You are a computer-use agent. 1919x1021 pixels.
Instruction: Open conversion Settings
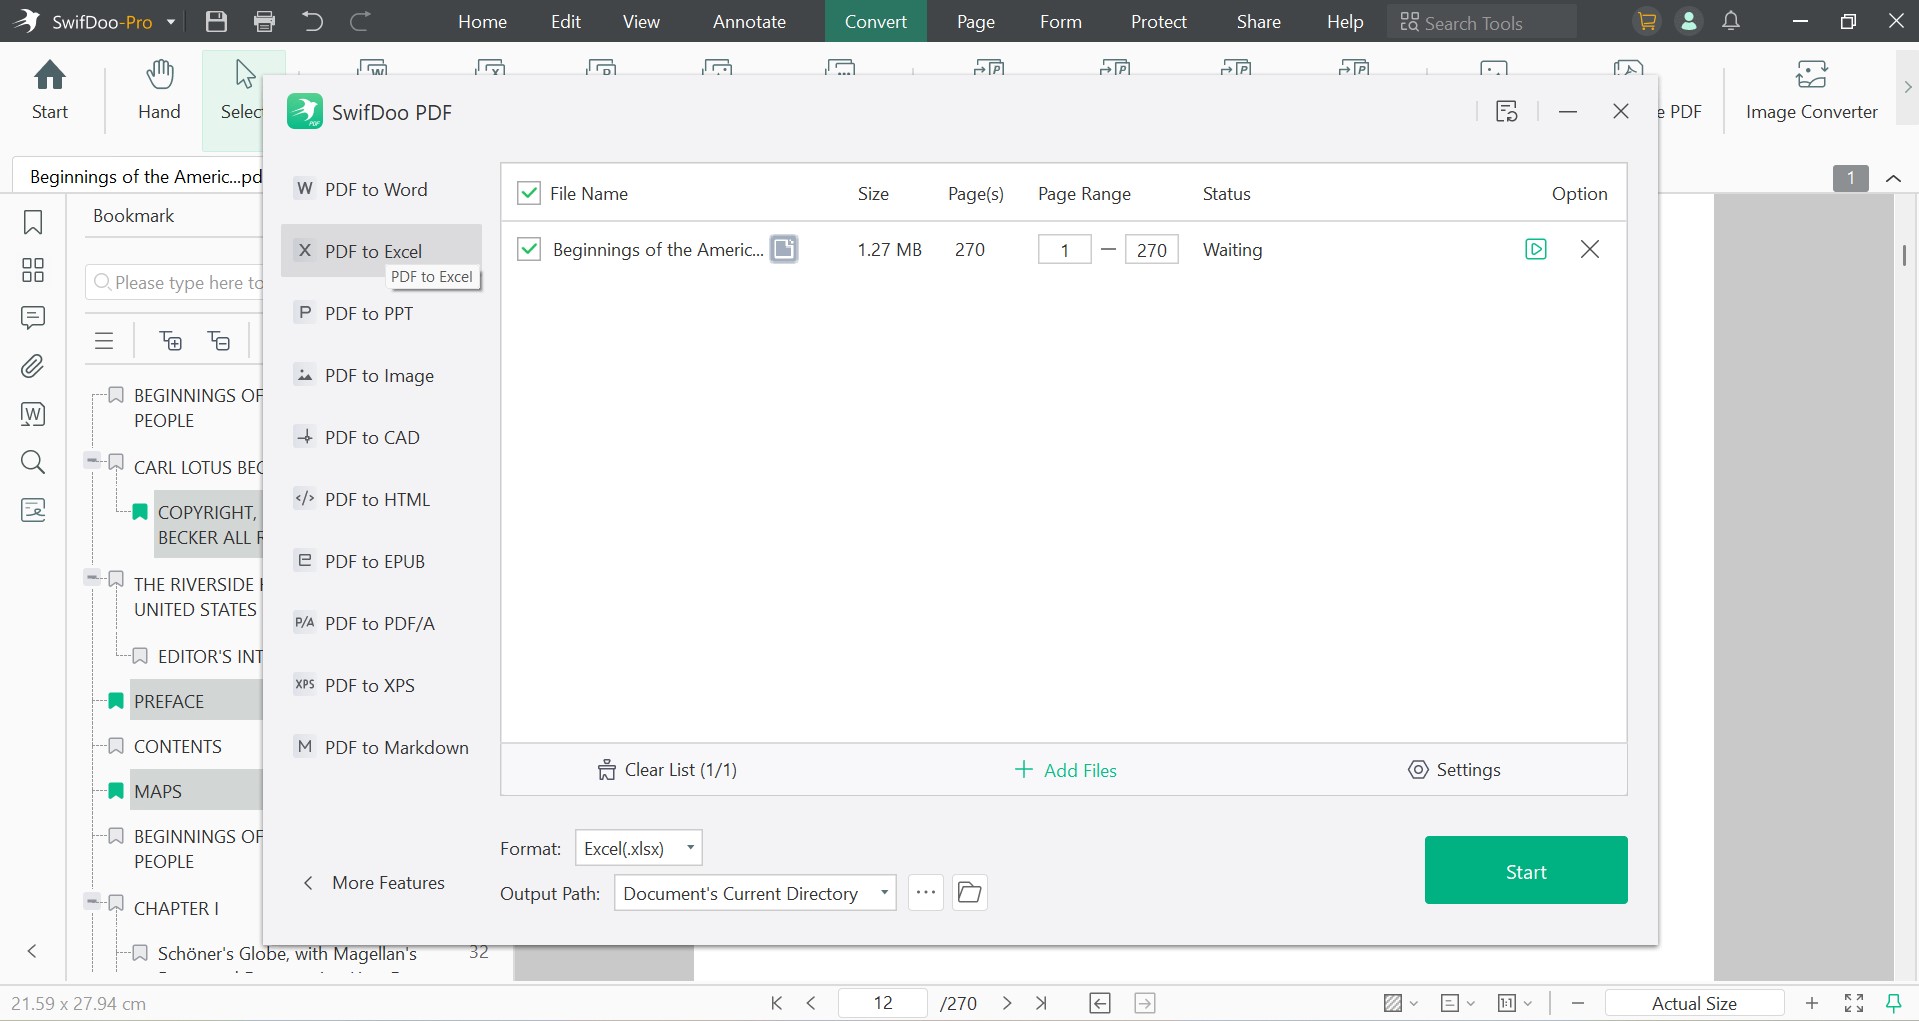tap(1455, 770)
